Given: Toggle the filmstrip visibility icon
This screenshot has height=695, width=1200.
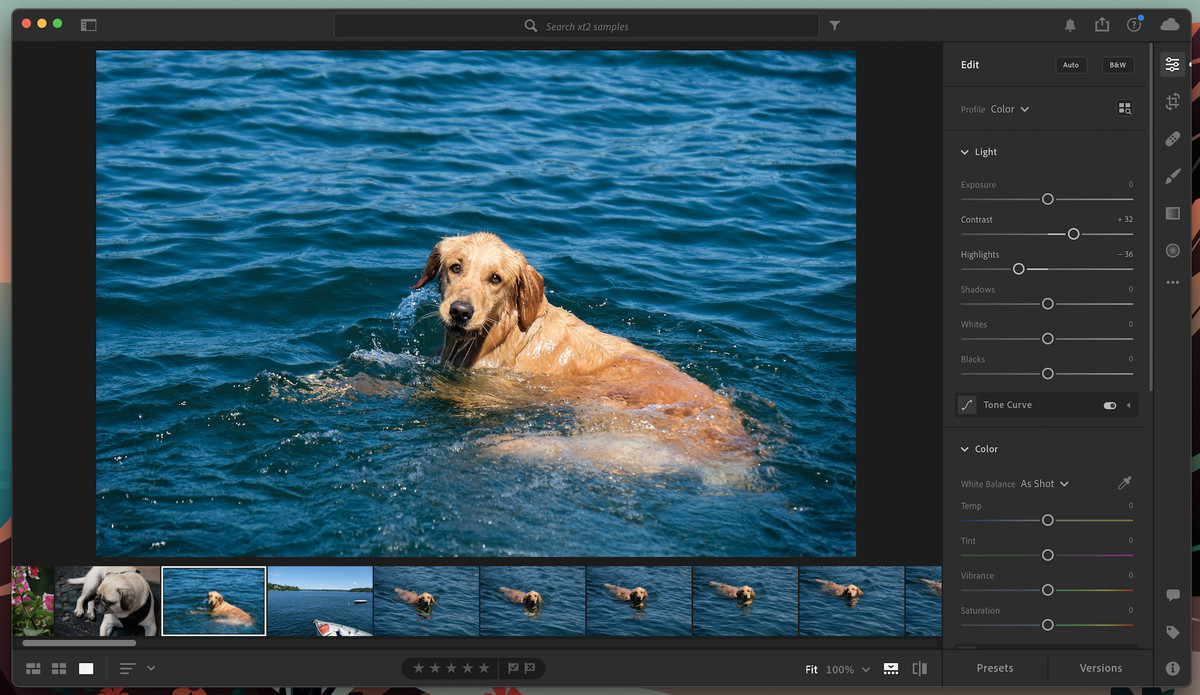Looking at the screenshot, I should click(890, 669).
